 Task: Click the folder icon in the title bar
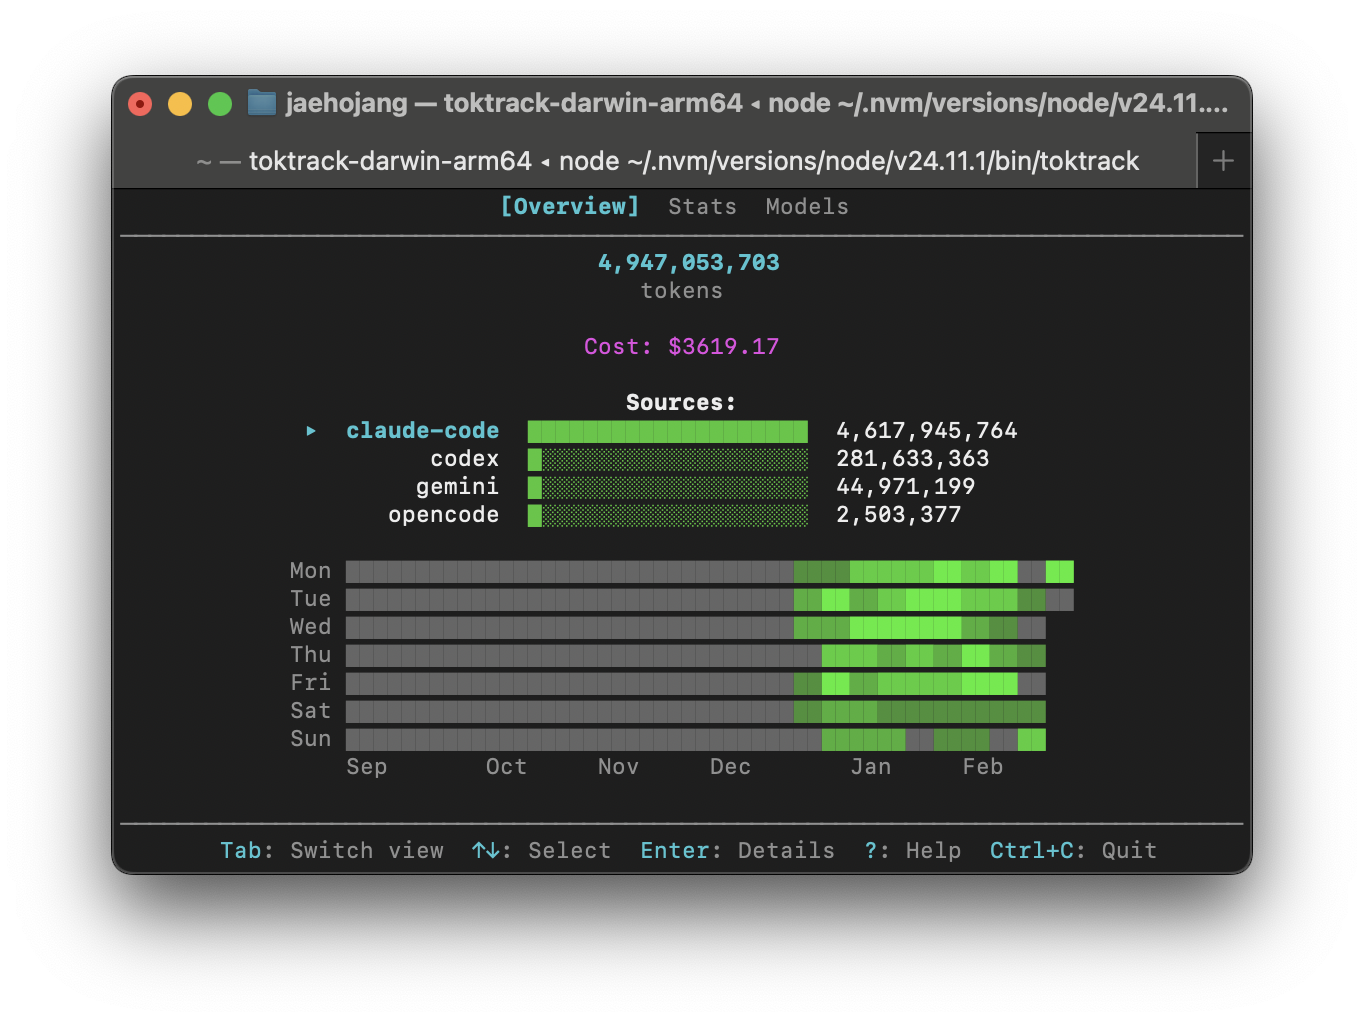click(261, 103)
